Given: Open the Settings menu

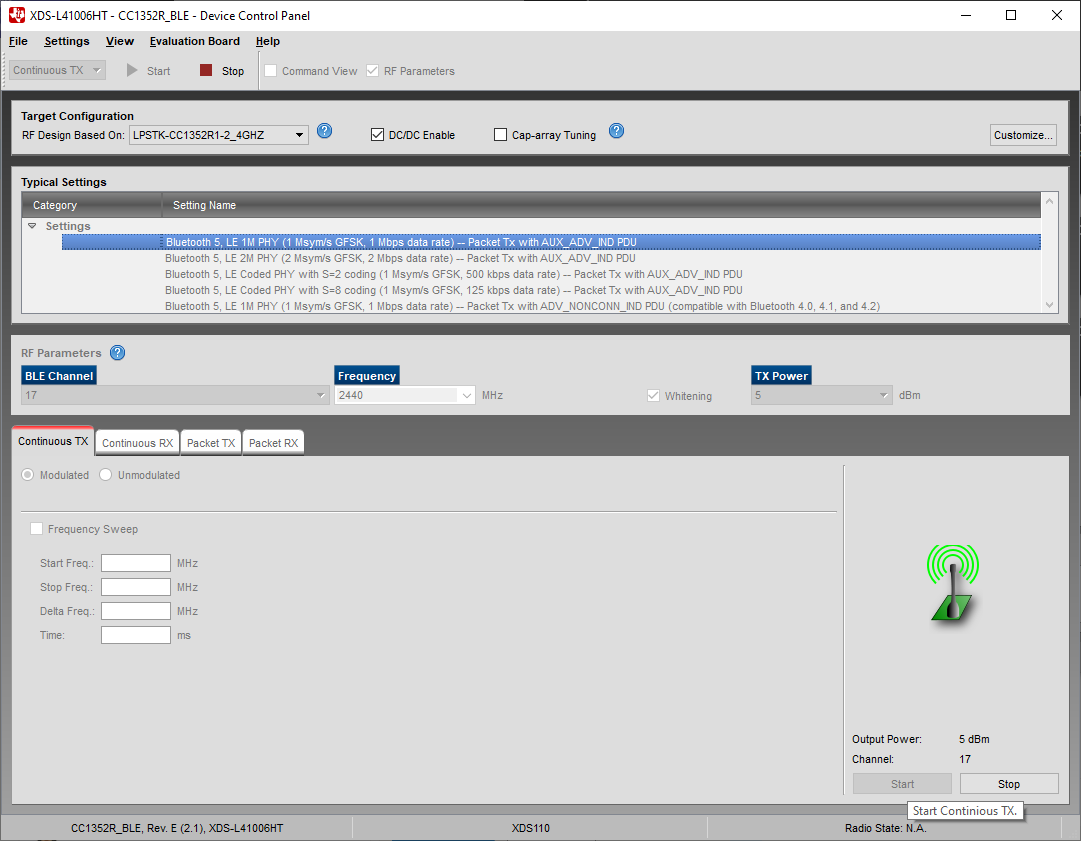Looking at the screenshot, I should pyautogui.click(x=67, y=41).
